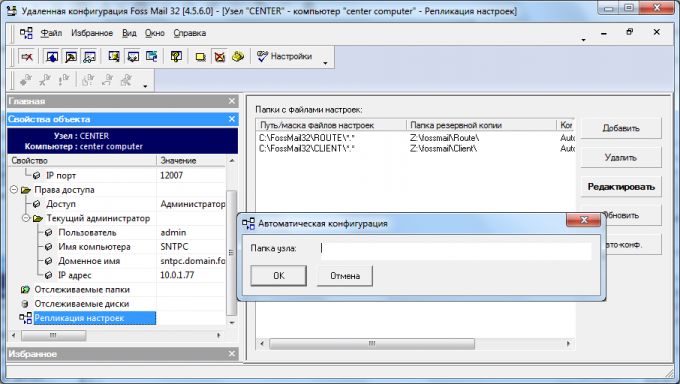Click the Добавить button
This screenshot has width=680, height=384.
[x=621, y=128]
